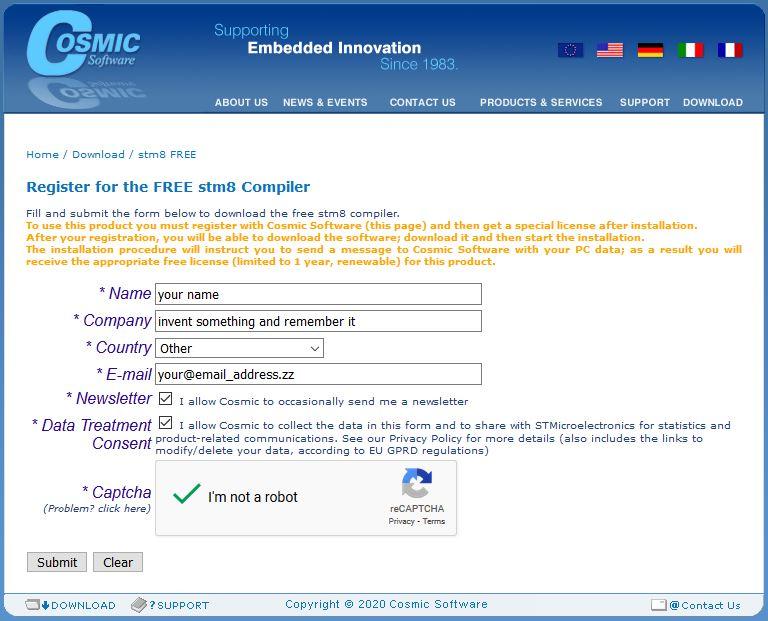
Task: Click the 'Embedded Innovation' banner text
Action: (x=334, y=48)
